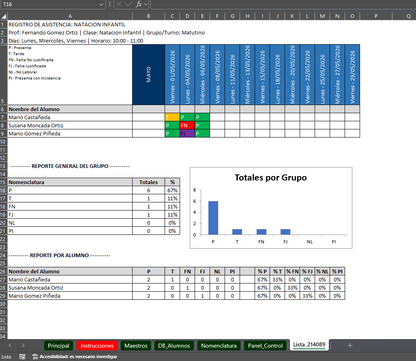Select column B header
The width and height of the screenshot is (416, 361).
pyautogui.click(x=148, y=16)
